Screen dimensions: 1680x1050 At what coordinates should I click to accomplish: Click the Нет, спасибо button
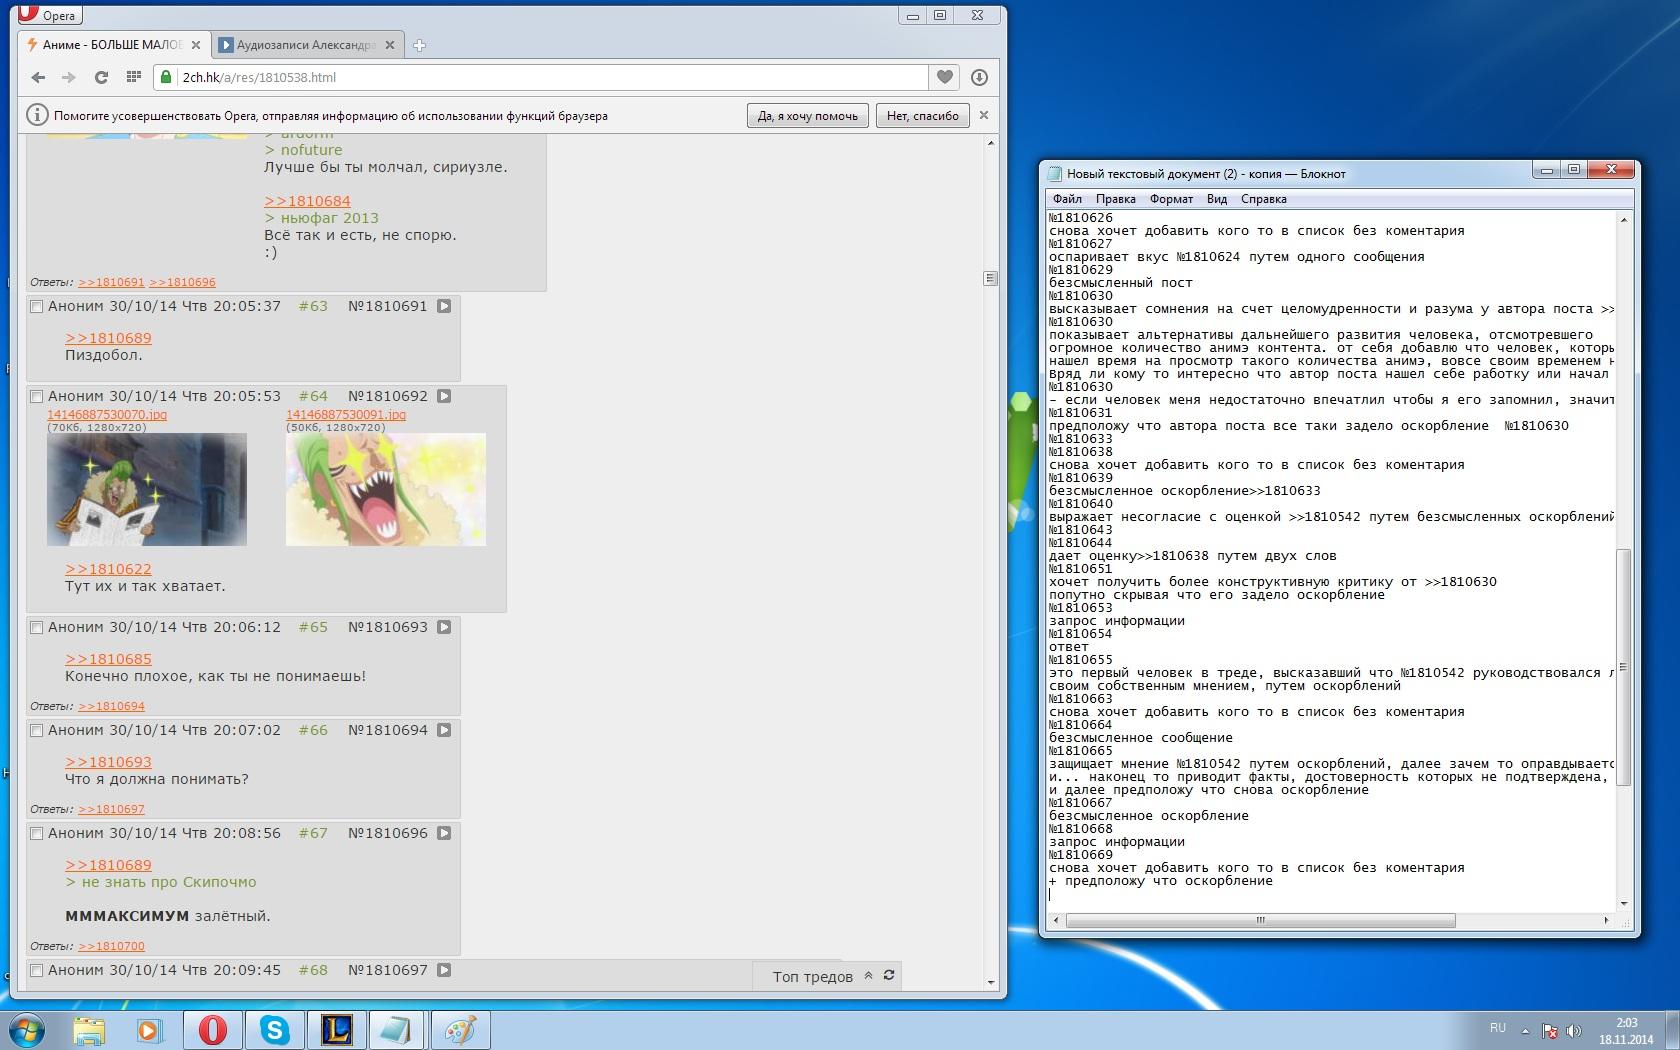pyautogui.click(x=922, y=116)
